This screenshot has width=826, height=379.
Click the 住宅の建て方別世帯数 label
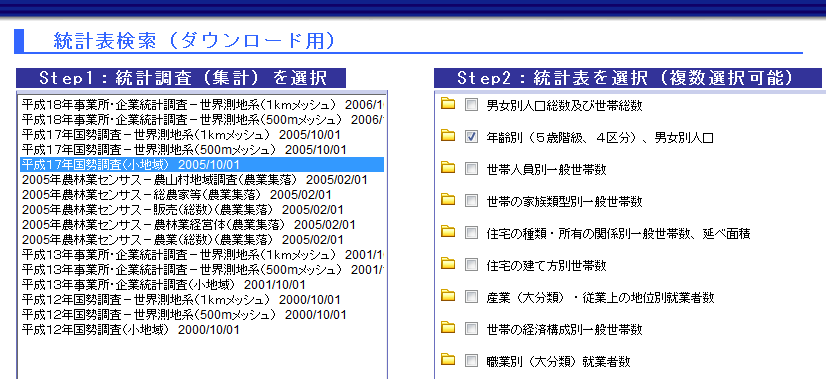click(x=547, y=265)
